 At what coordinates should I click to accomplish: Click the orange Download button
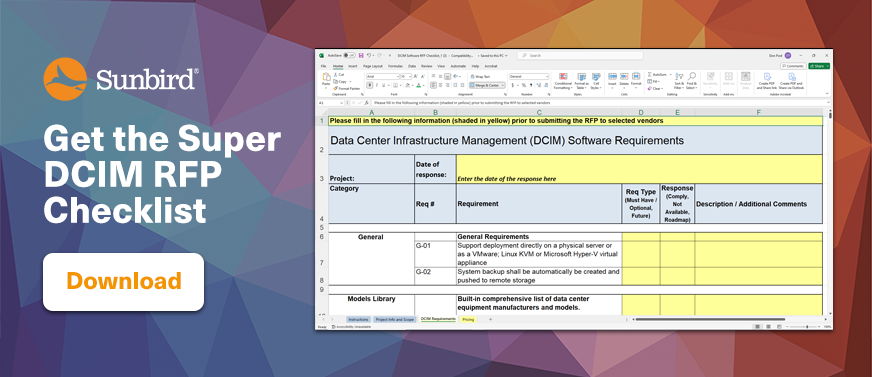pyautogui.click(x=123, y=281)
